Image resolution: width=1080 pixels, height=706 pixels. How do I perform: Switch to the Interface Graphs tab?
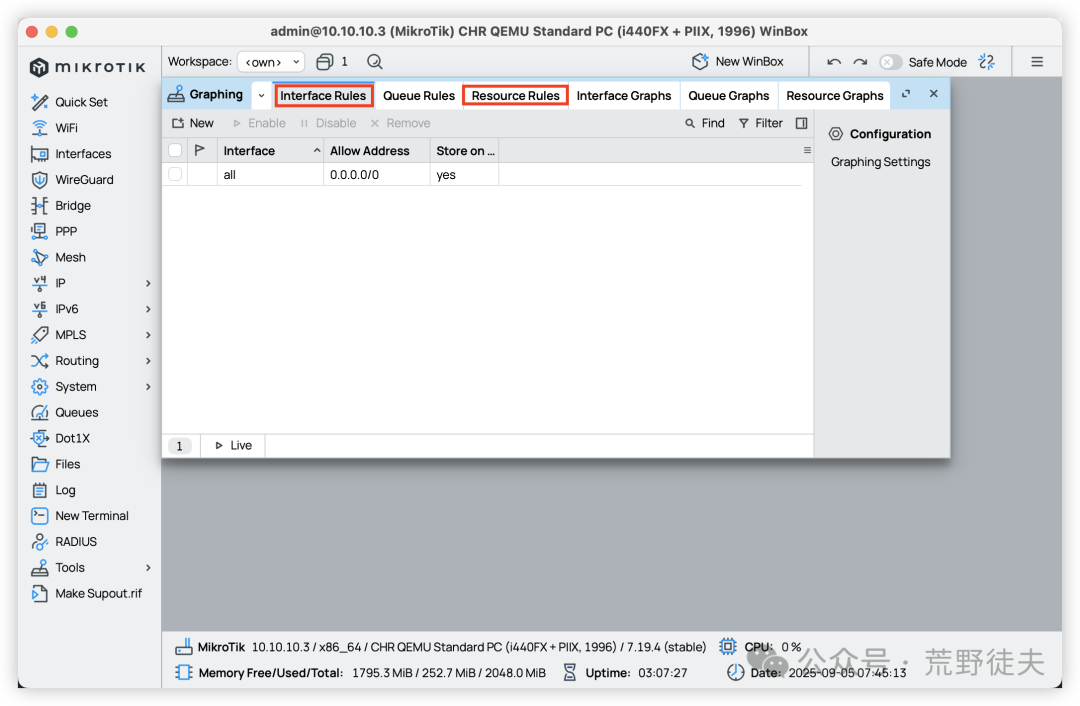coord(623,96)
